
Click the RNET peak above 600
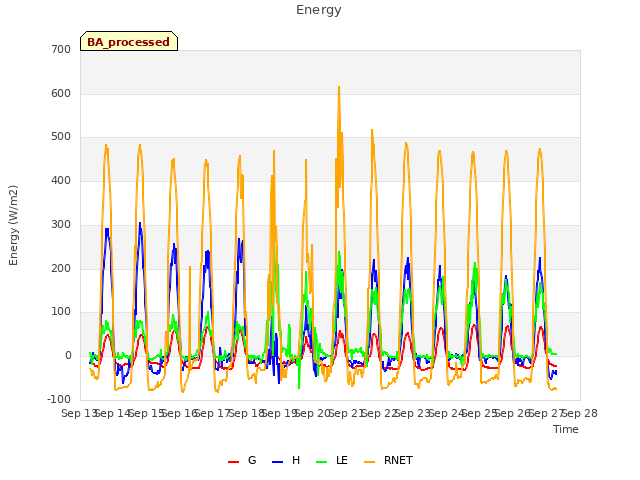pyautogui.click(x=339, y=88)
